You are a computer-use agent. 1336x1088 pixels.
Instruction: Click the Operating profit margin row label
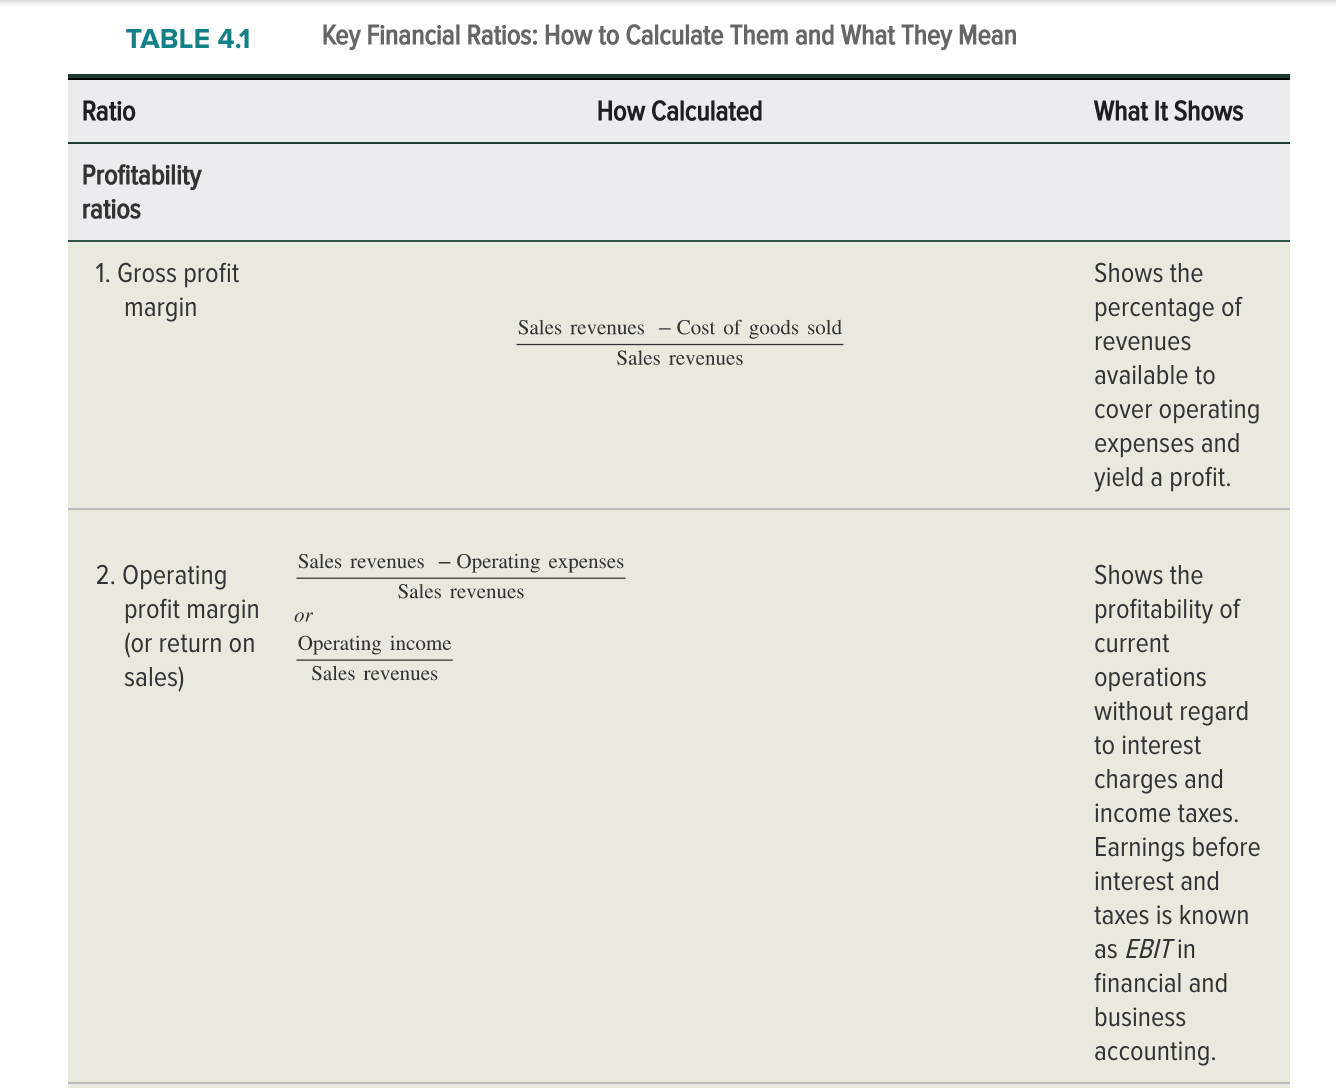177,626
